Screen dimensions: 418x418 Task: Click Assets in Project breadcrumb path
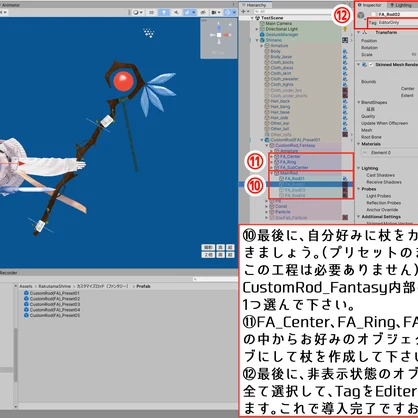tap(26, 286)
